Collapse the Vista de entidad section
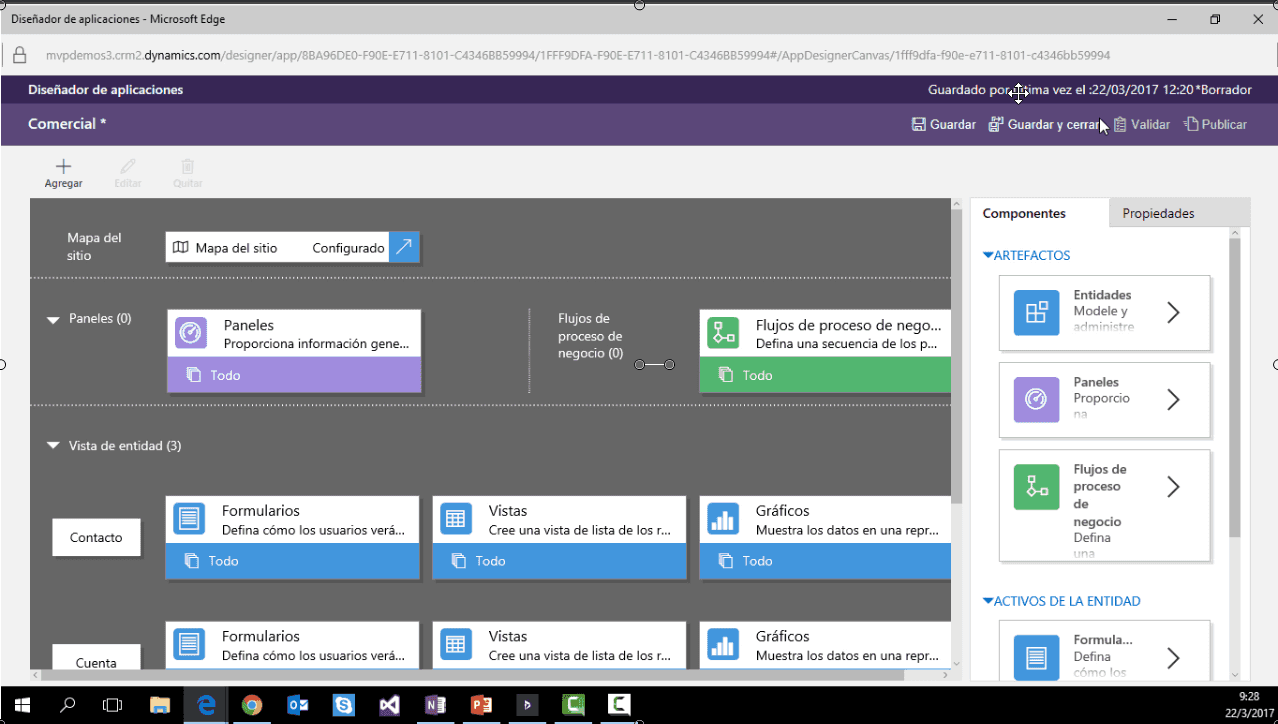Viewport: 1278px width, 724px height. click(x=54, y=447)
